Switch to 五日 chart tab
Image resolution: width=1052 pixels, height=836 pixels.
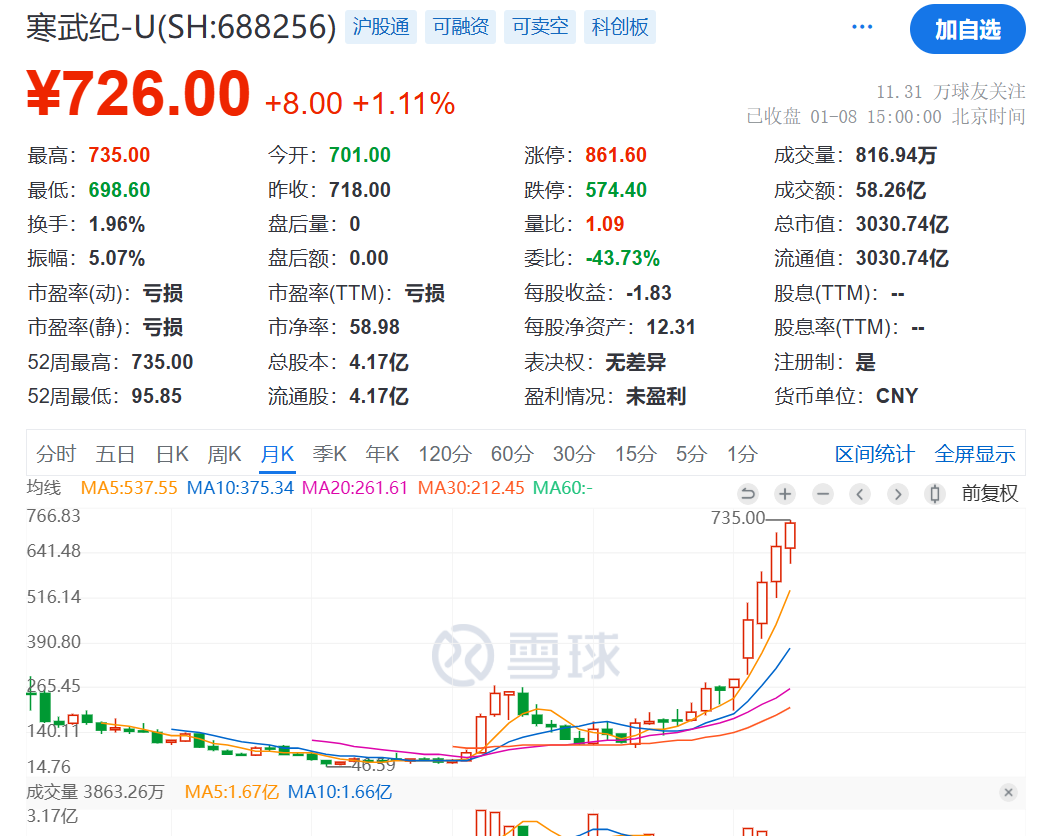pyautogui.click(x=115, y=454)
